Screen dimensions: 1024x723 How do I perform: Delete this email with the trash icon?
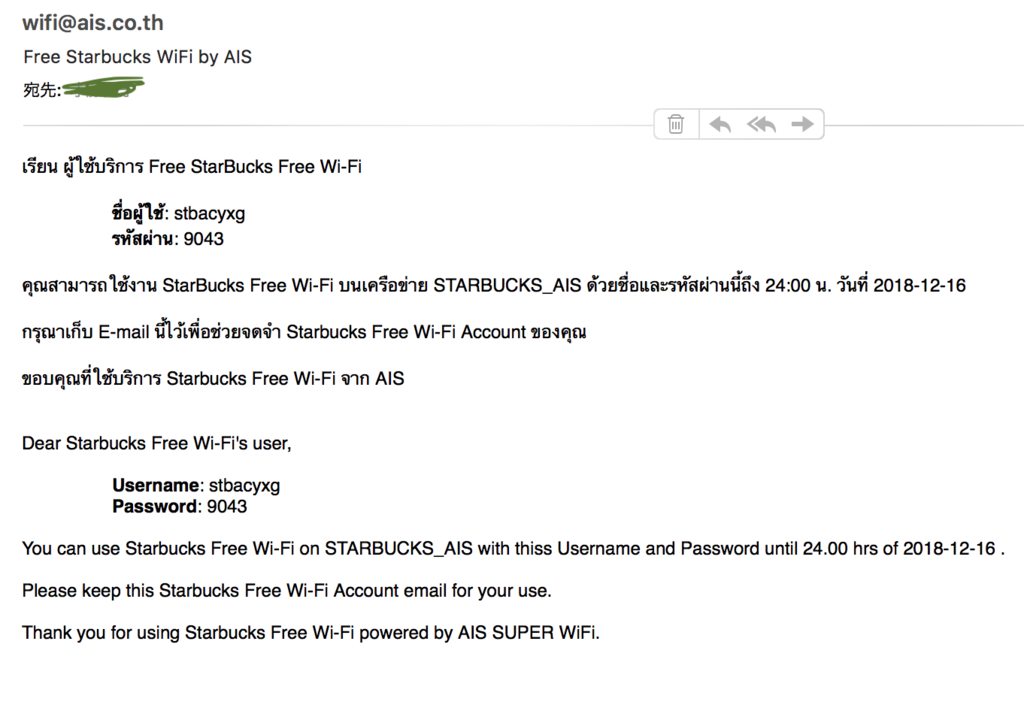point(676,124)
